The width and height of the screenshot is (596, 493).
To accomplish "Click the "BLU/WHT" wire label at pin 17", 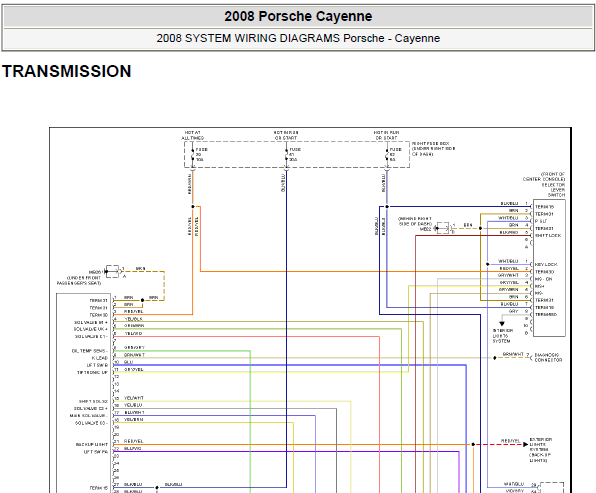I will [x=134, y=412].
